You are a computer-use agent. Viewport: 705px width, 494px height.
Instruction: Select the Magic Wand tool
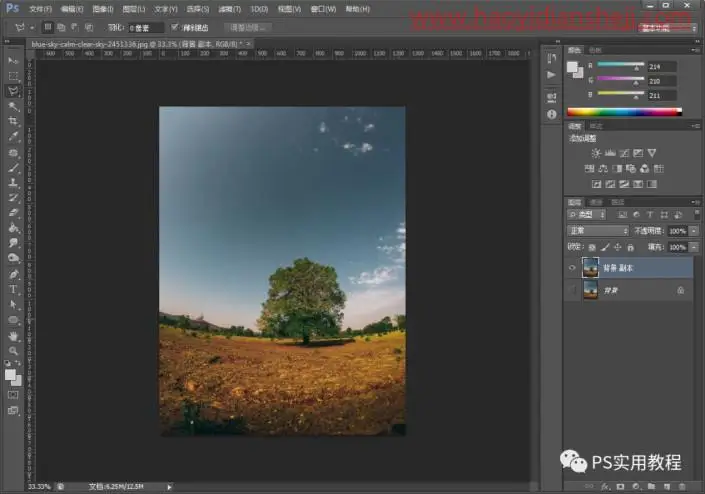(x=13, y=107)
